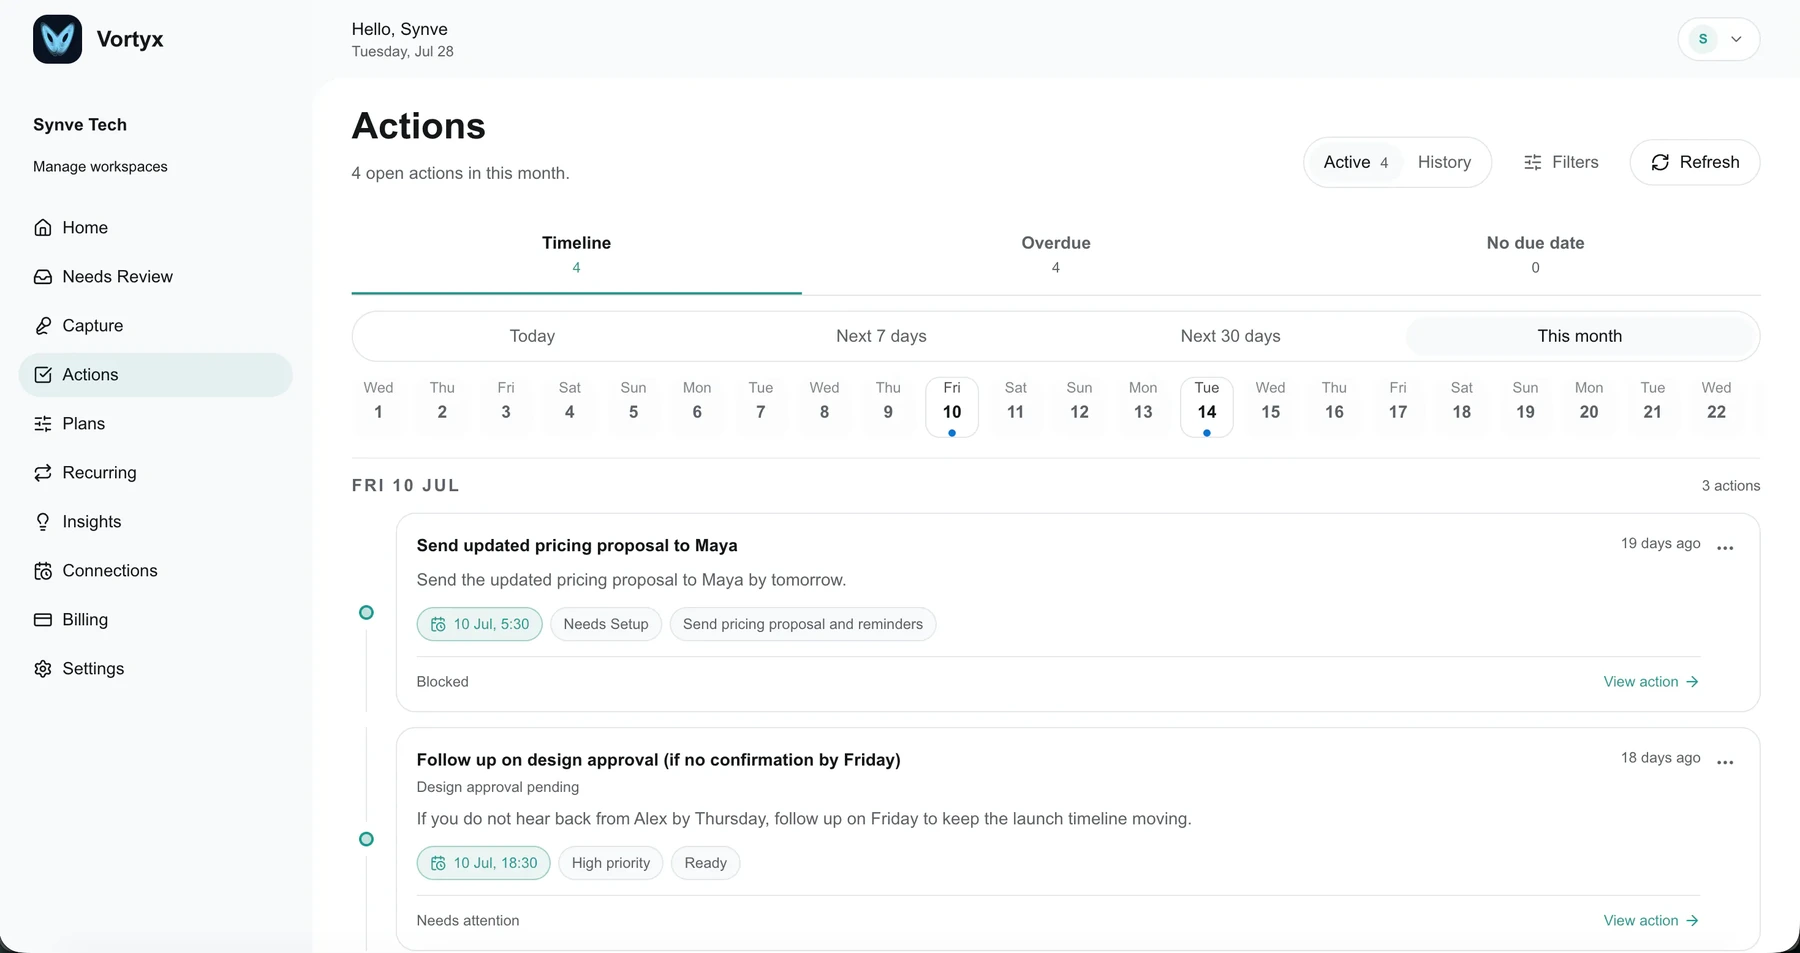Open the No due date tab

[x=1535, y=255]
